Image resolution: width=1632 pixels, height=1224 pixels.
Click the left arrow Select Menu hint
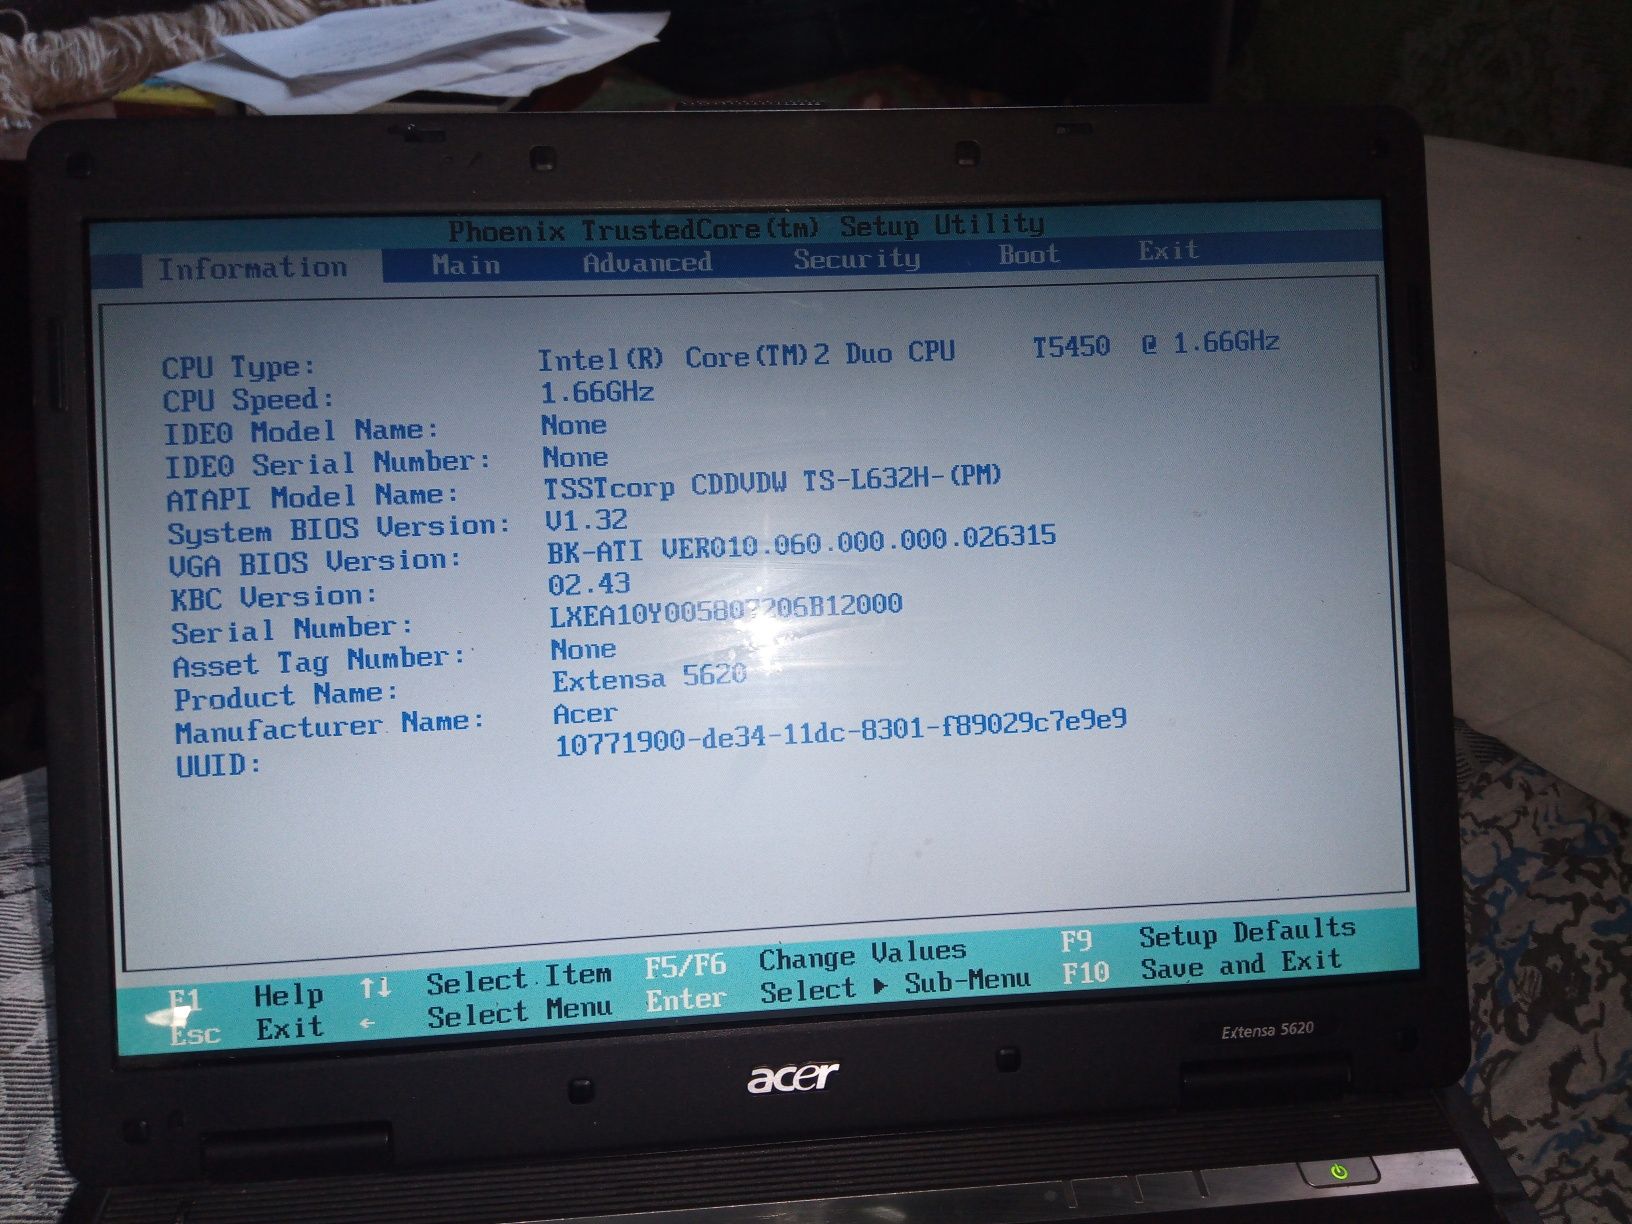click(x=486, y=1015)
